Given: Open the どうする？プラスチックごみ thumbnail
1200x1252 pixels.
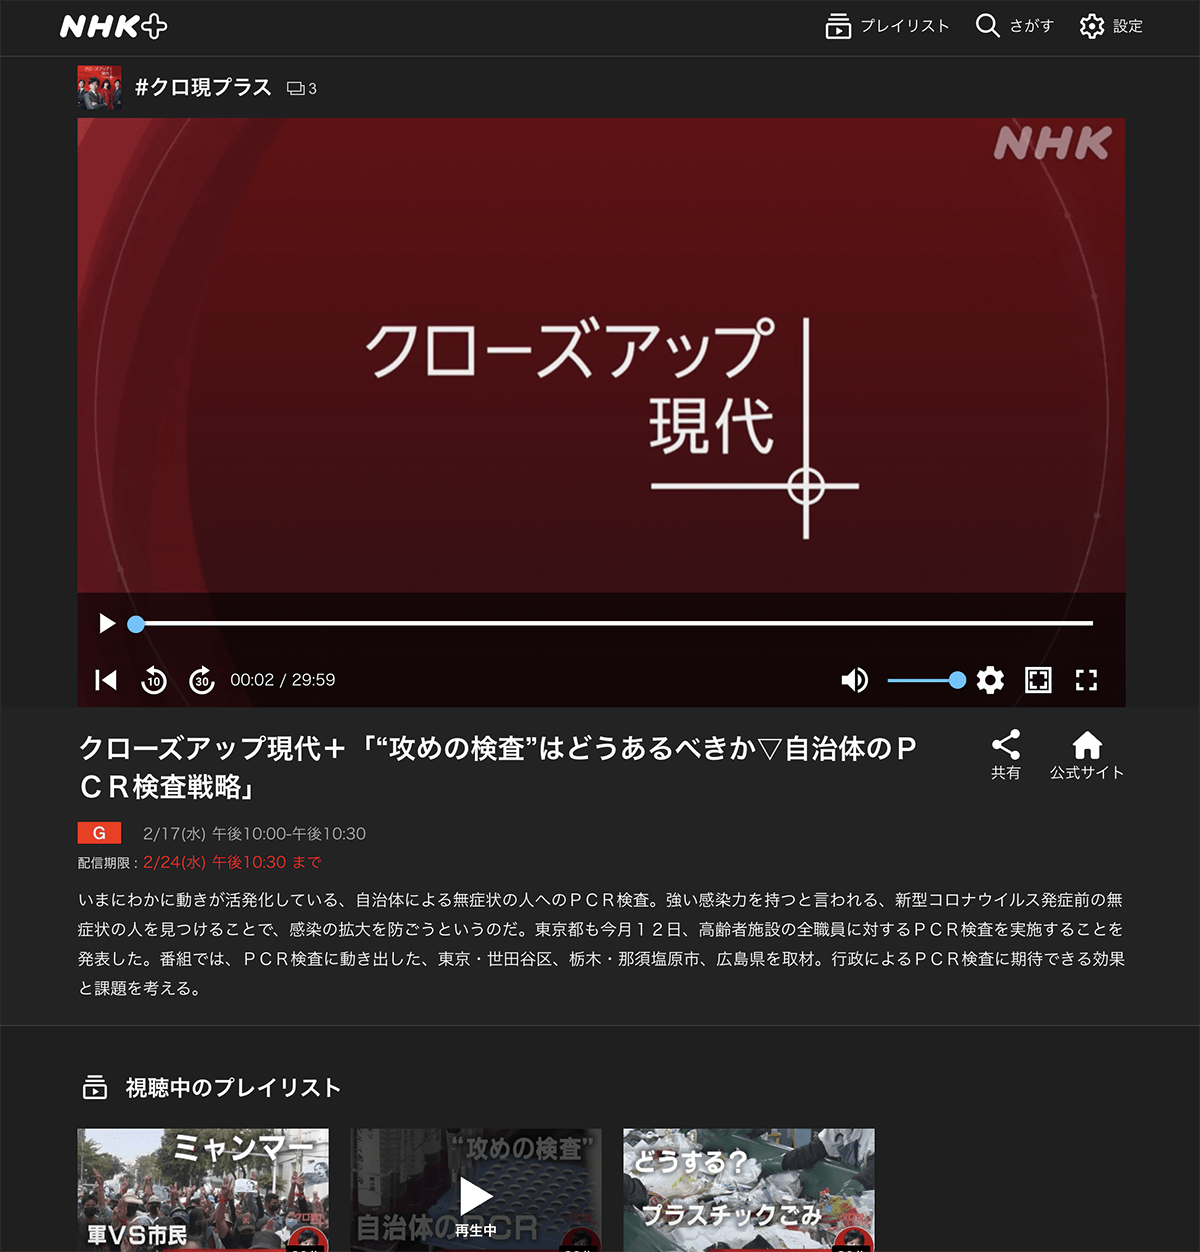Looking at the screenshot, I should click(x=749, y=1190).
